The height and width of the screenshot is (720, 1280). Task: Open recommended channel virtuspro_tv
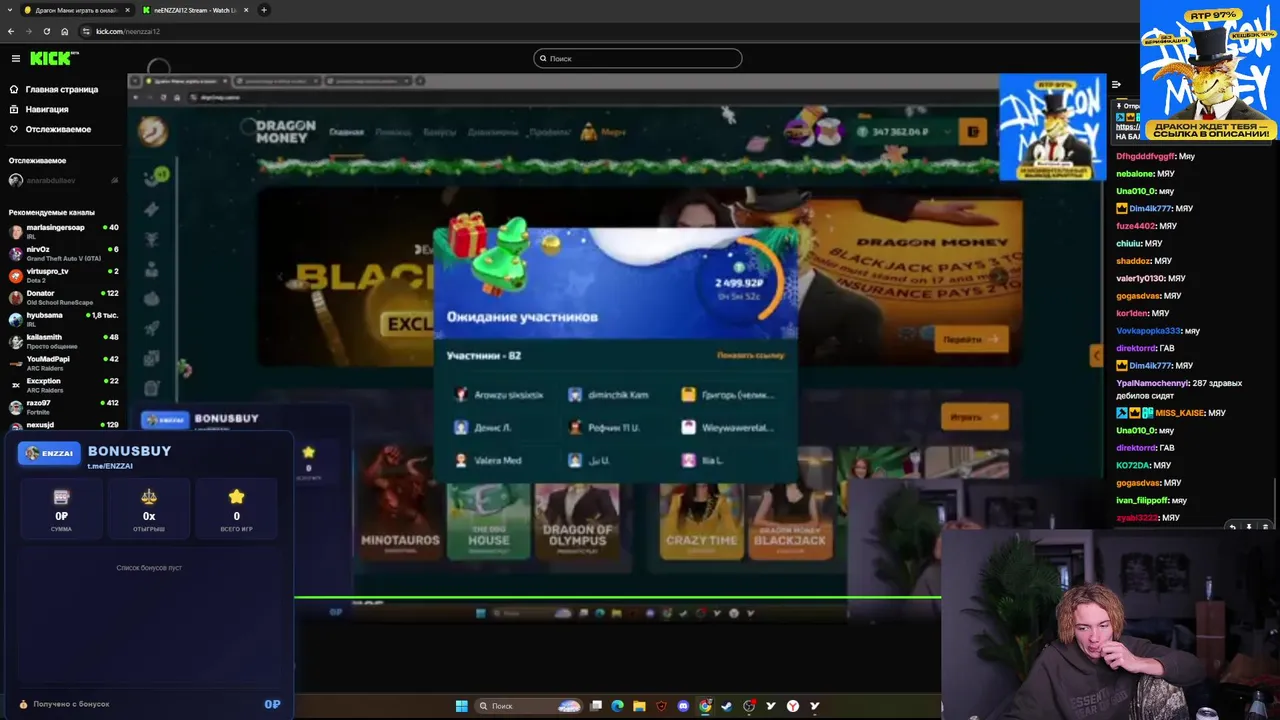pyautogui.click(x=63, y=275)
